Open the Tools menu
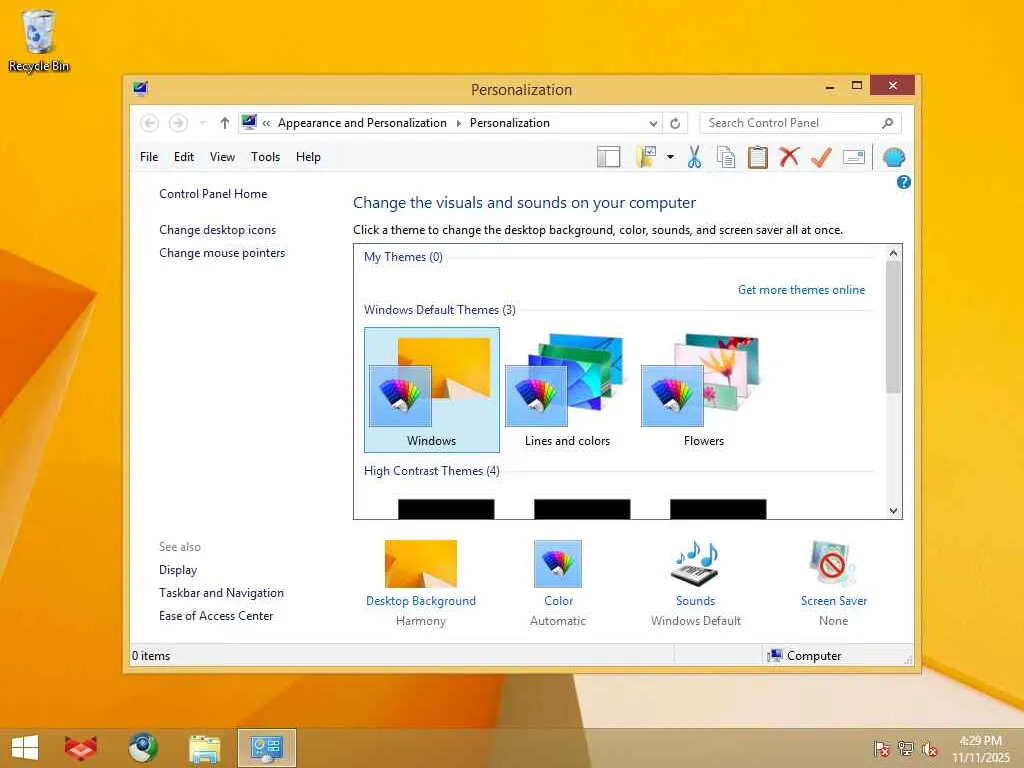1024x768 pixels. tap(265, 157)
